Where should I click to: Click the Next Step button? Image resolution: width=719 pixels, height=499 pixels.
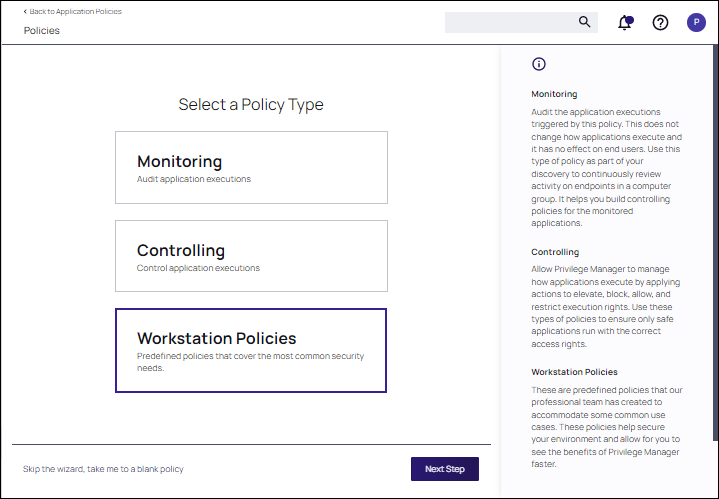coord(445,469)
